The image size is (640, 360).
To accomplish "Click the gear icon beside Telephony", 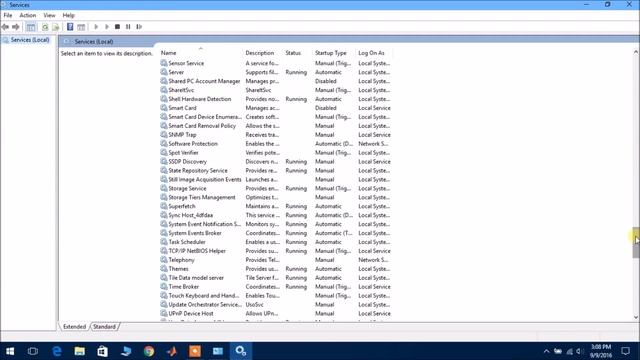I will point(164,260).
